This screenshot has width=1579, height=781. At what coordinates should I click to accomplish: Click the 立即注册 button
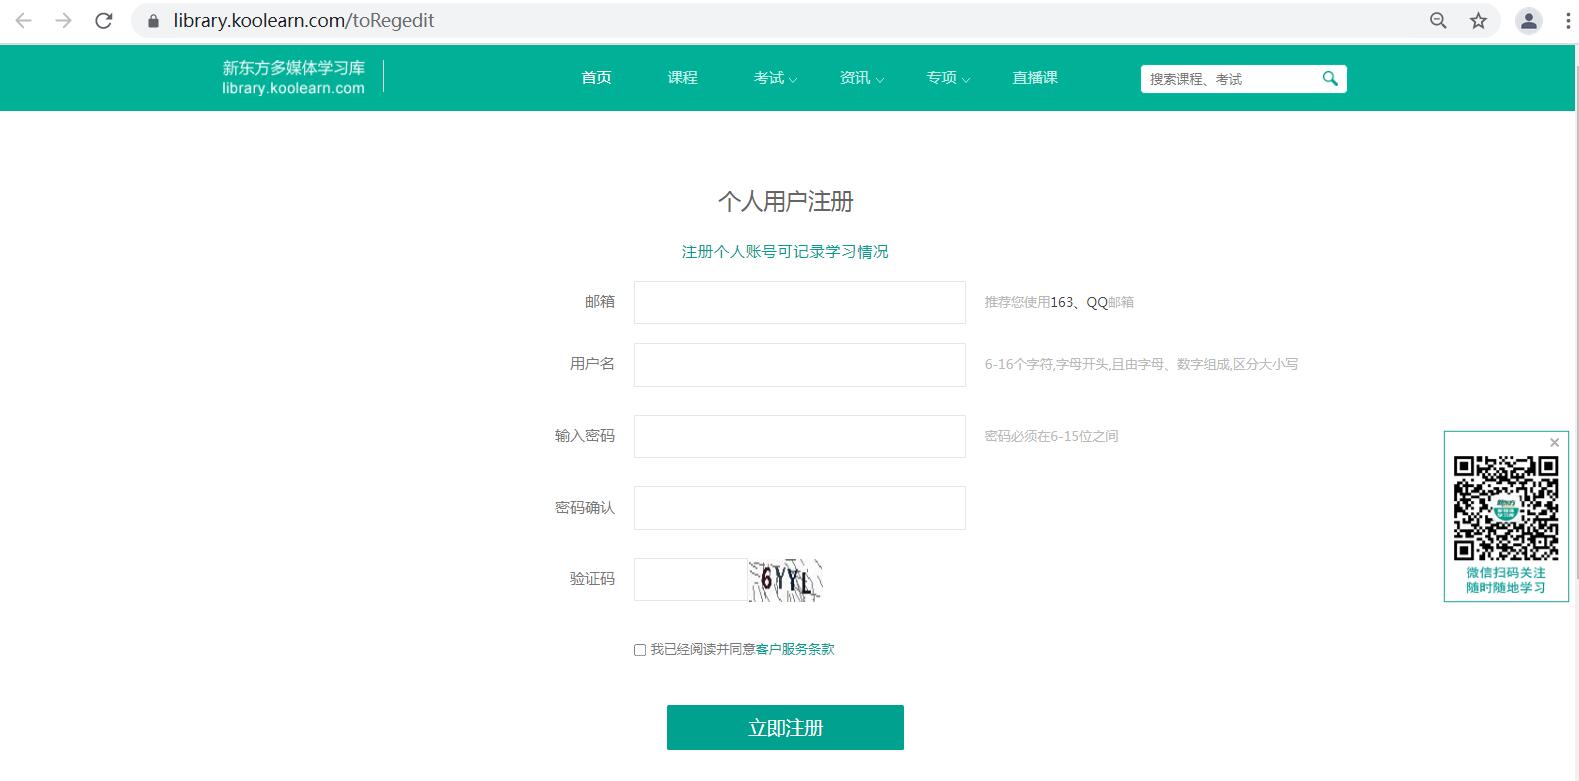[785, 727]
